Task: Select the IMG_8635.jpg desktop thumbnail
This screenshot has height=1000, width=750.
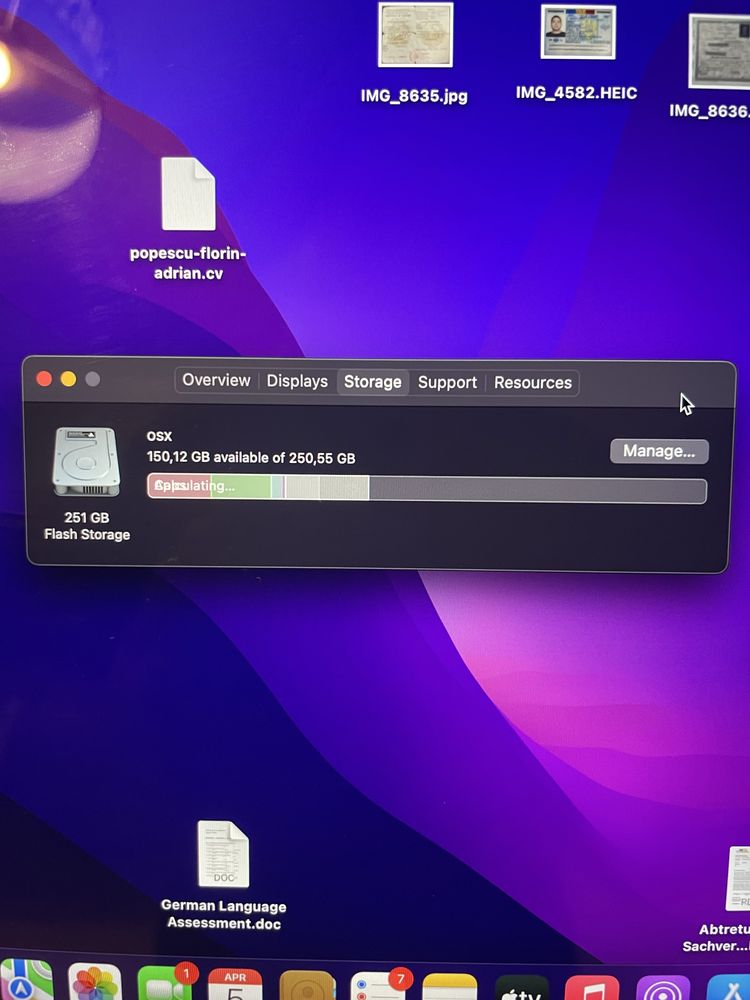Action: pyautogui.click(x=415, y=34)
